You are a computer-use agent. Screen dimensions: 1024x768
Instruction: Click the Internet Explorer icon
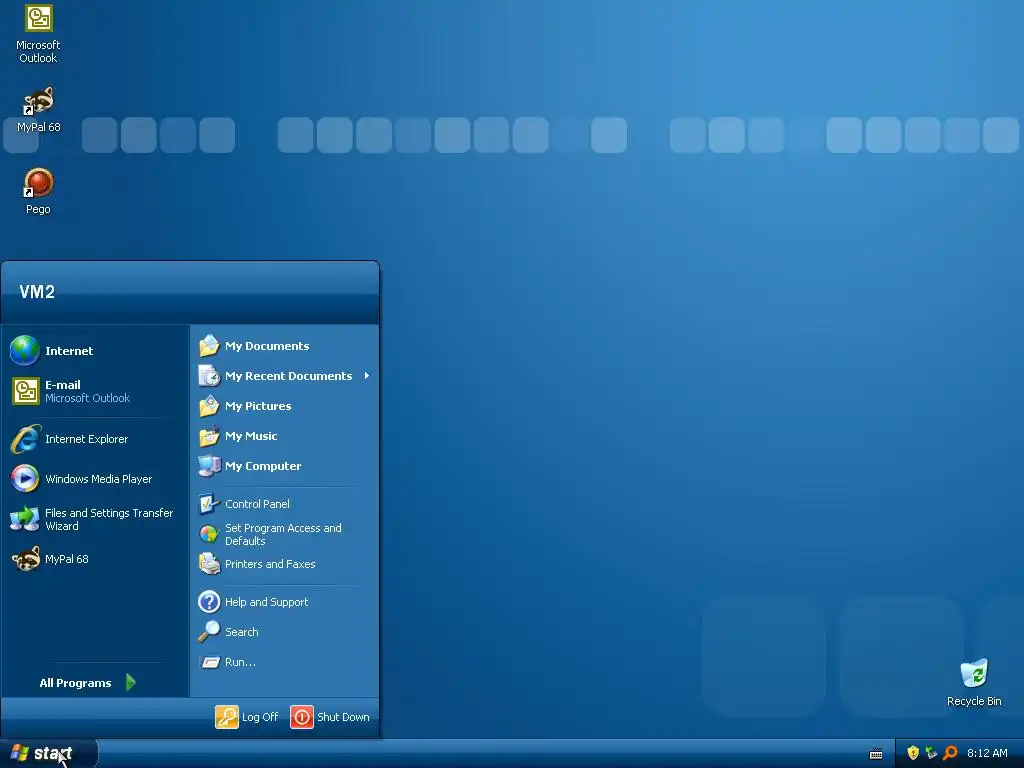25,439
